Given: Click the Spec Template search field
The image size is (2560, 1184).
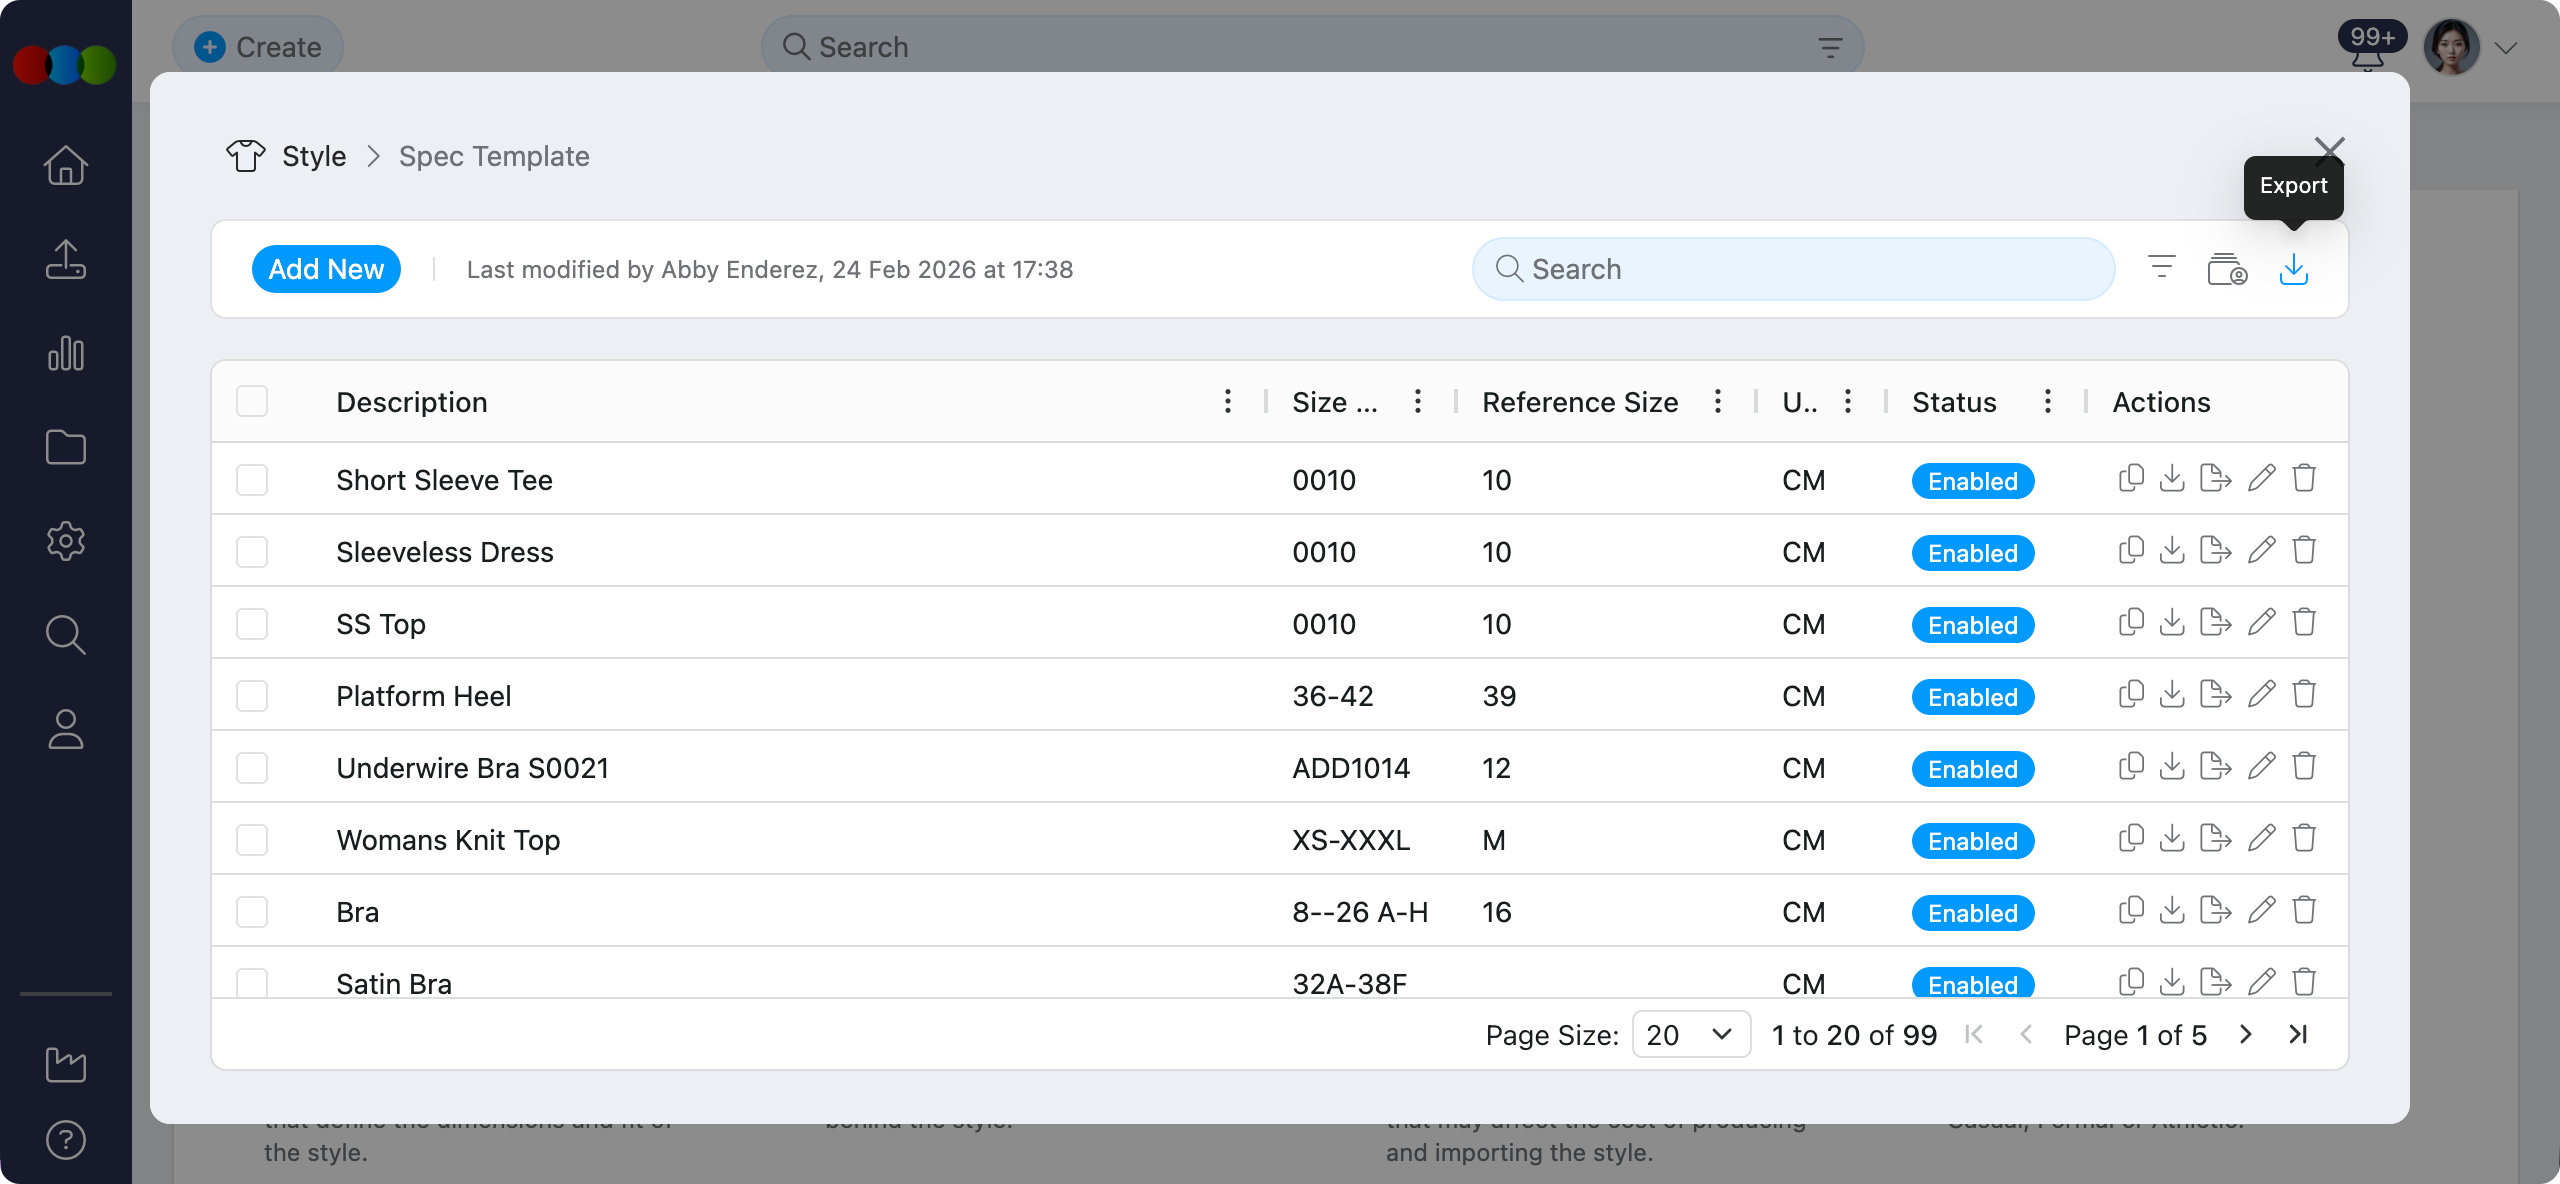Looking at the screenshot, I should (1793, 269).
